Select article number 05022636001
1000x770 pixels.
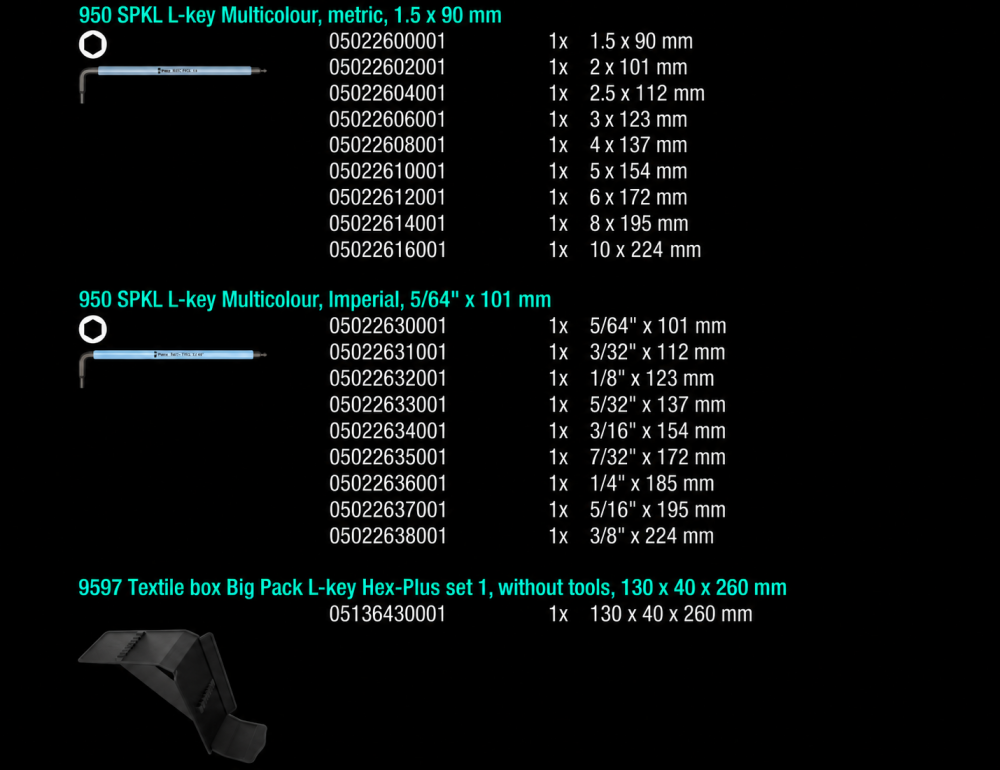point(387,483)
